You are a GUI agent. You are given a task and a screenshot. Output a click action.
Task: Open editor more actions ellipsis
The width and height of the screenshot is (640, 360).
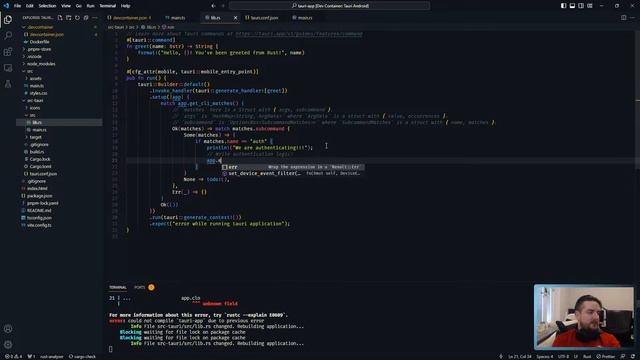coord(633,18)
